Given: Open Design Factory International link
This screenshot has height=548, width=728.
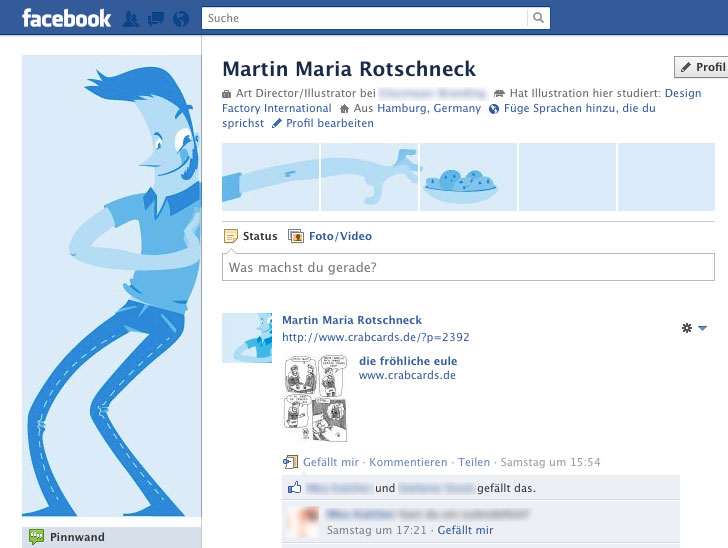Looking at the screenshot, I should point(277,108).
